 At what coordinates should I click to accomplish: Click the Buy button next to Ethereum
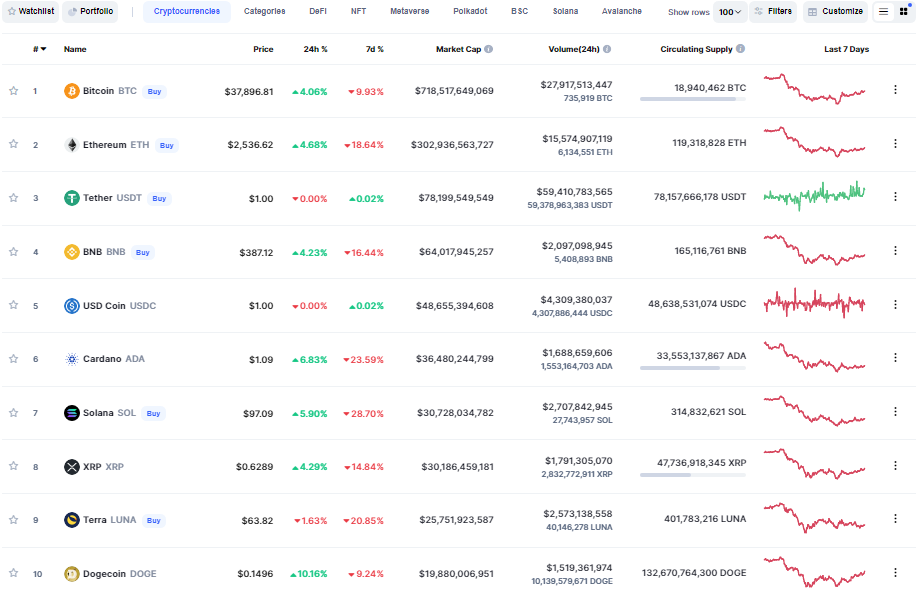pyautogui.click(x=167, y=146)
